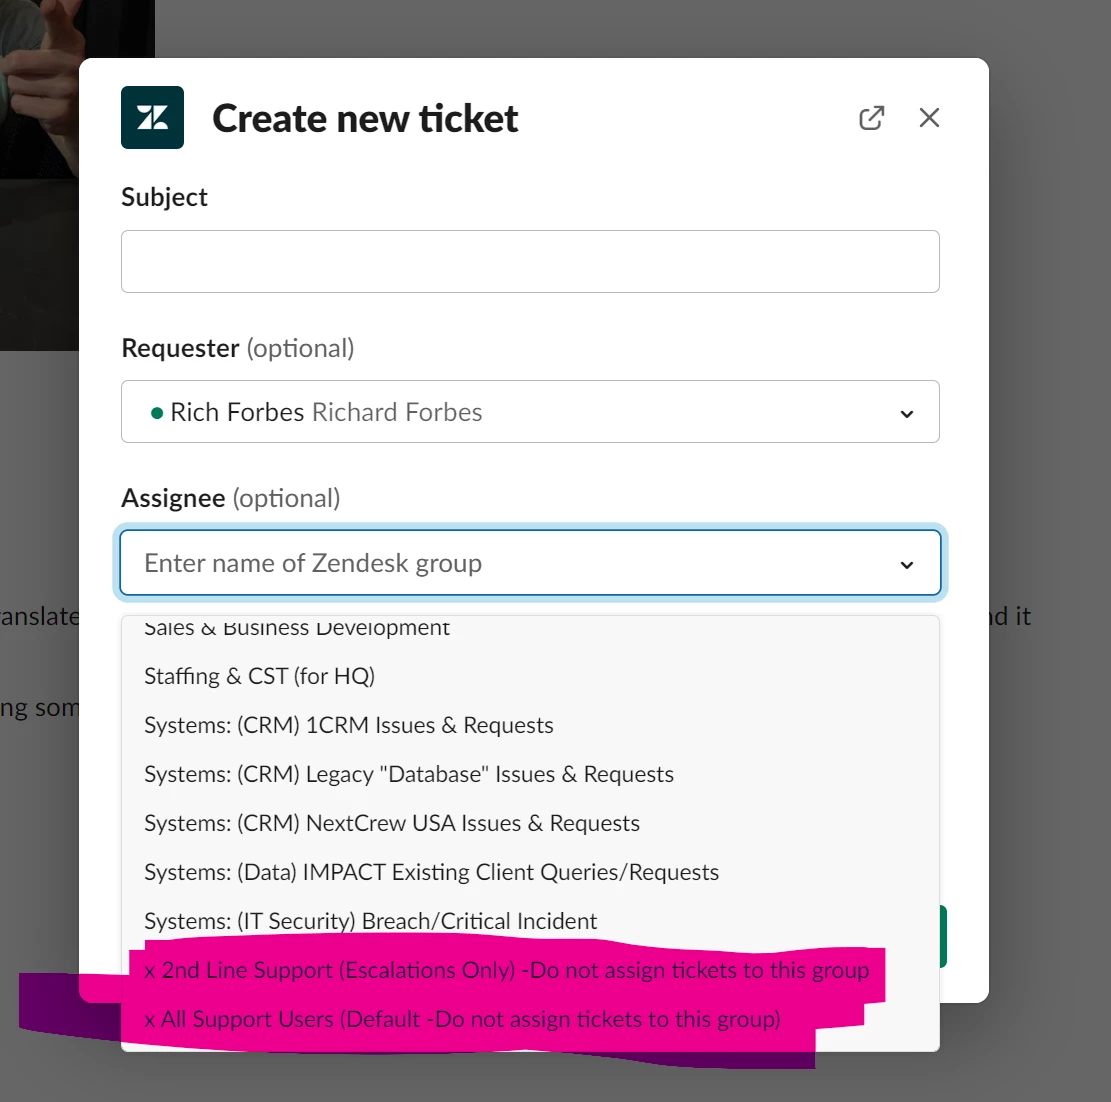Image resolution: width=1111 pixels, height=1102 pixels.
Task: Close the Create new ticket dialog
Action: tap(929, 118)
